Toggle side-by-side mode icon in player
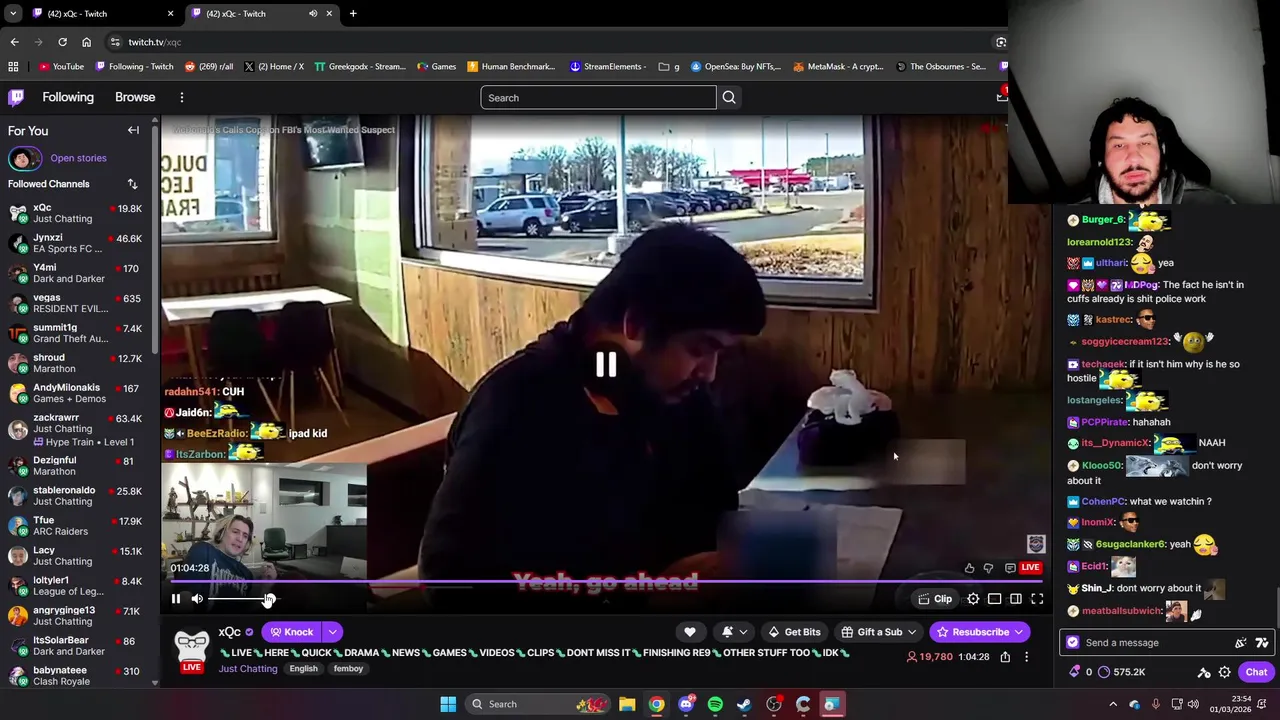The width and height of the screenshot is (1280, 720). pyautogui.click(x=1015, y=599)
